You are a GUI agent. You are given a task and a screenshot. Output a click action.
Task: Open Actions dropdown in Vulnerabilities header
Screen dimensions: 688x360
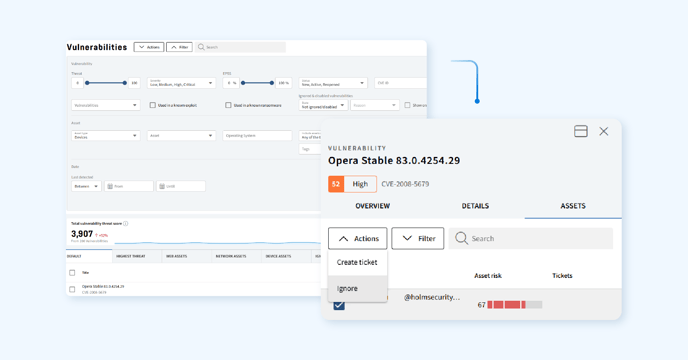pos(149,47)
